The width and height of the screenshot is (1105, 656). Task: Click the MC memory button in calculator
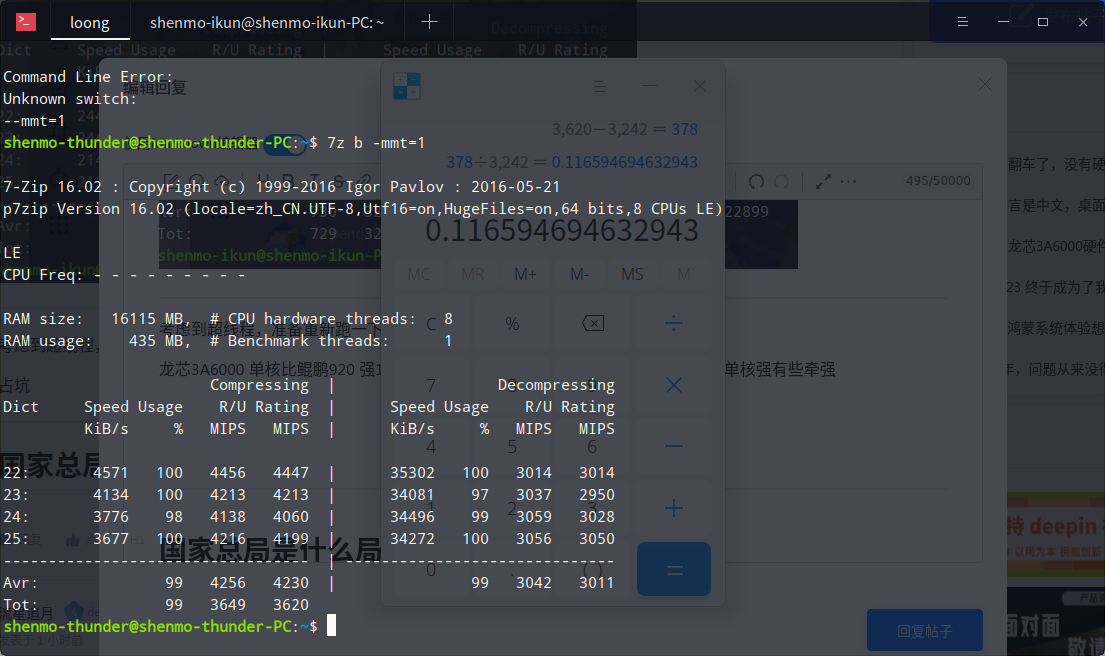419,274
